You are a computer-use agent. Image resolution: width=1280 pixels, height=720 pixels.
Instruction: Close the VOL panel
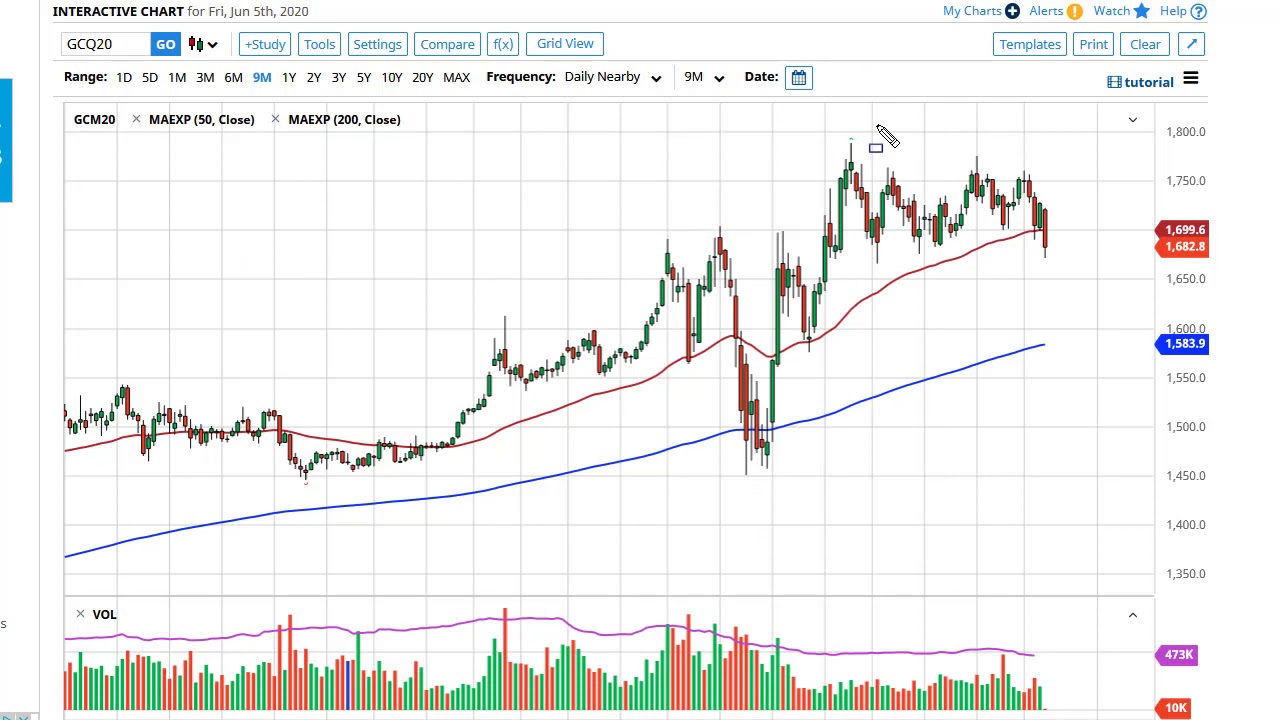click(x=80, y=614)
